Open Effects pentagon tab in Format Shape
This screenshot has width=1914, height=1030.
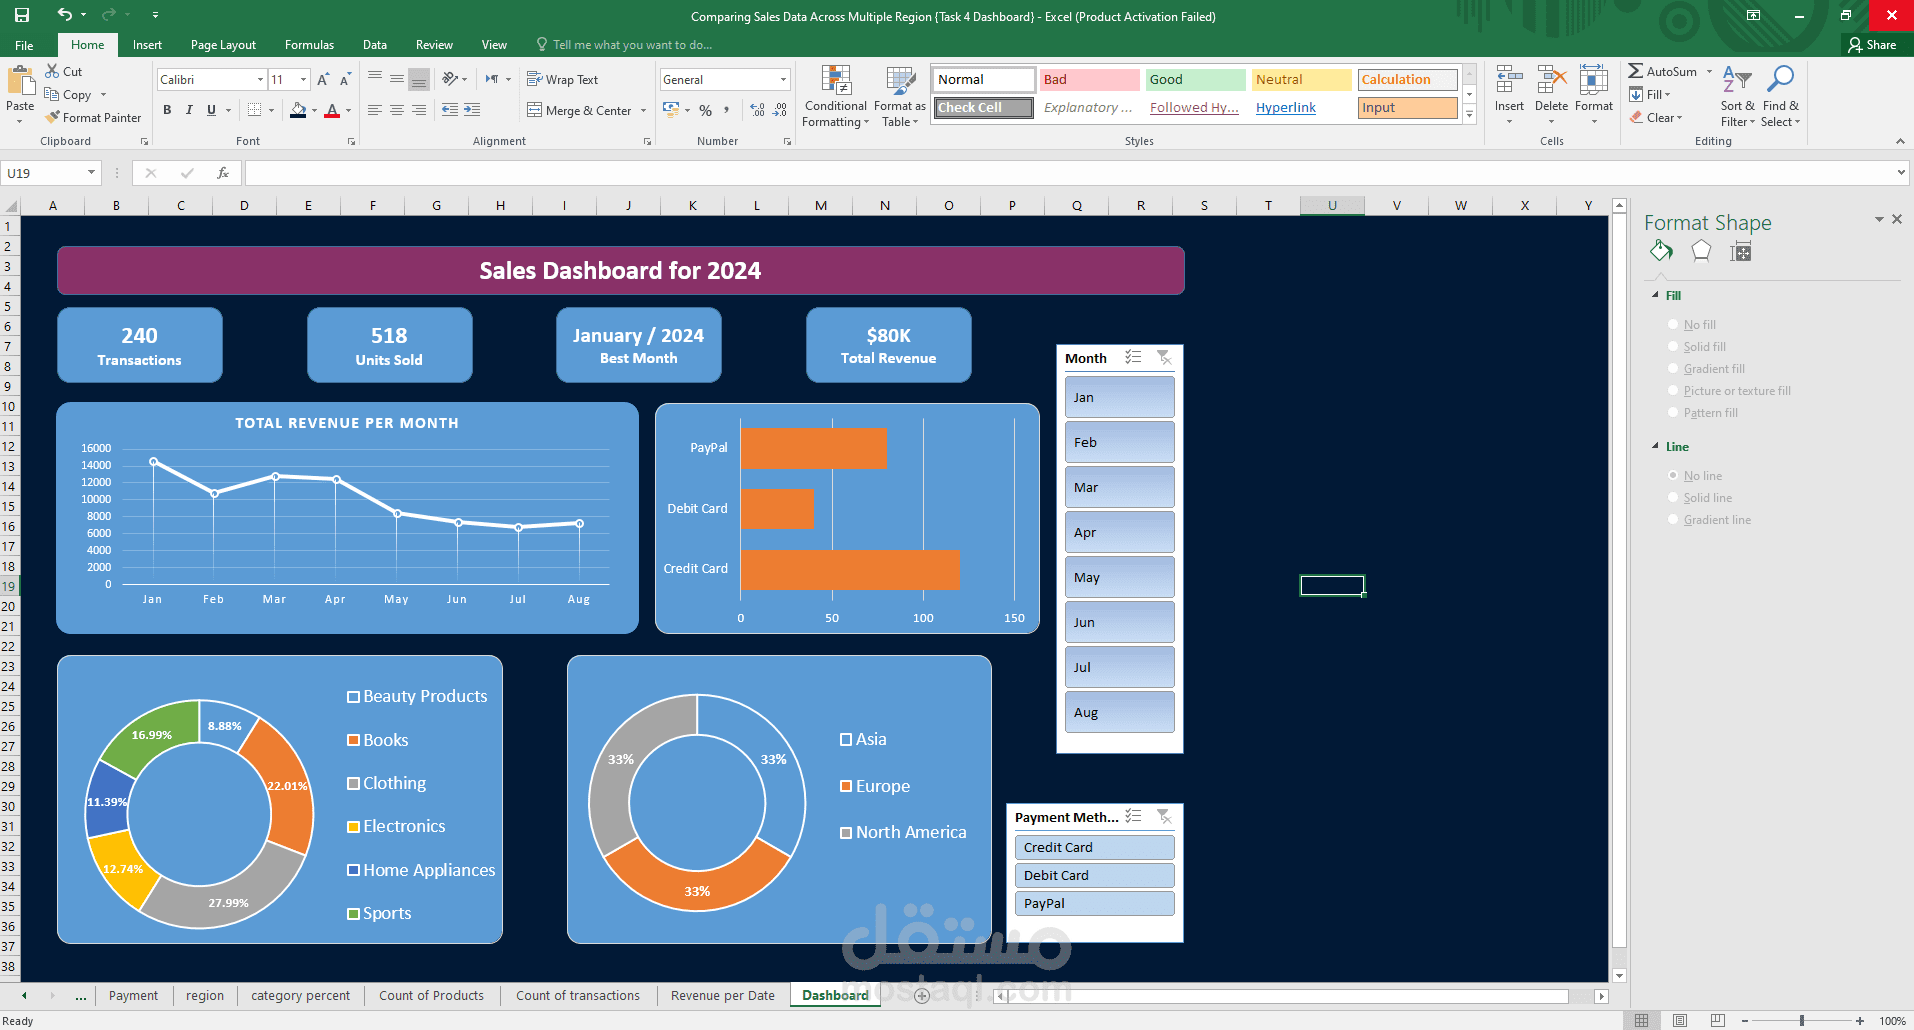[x=1701, y=251]
